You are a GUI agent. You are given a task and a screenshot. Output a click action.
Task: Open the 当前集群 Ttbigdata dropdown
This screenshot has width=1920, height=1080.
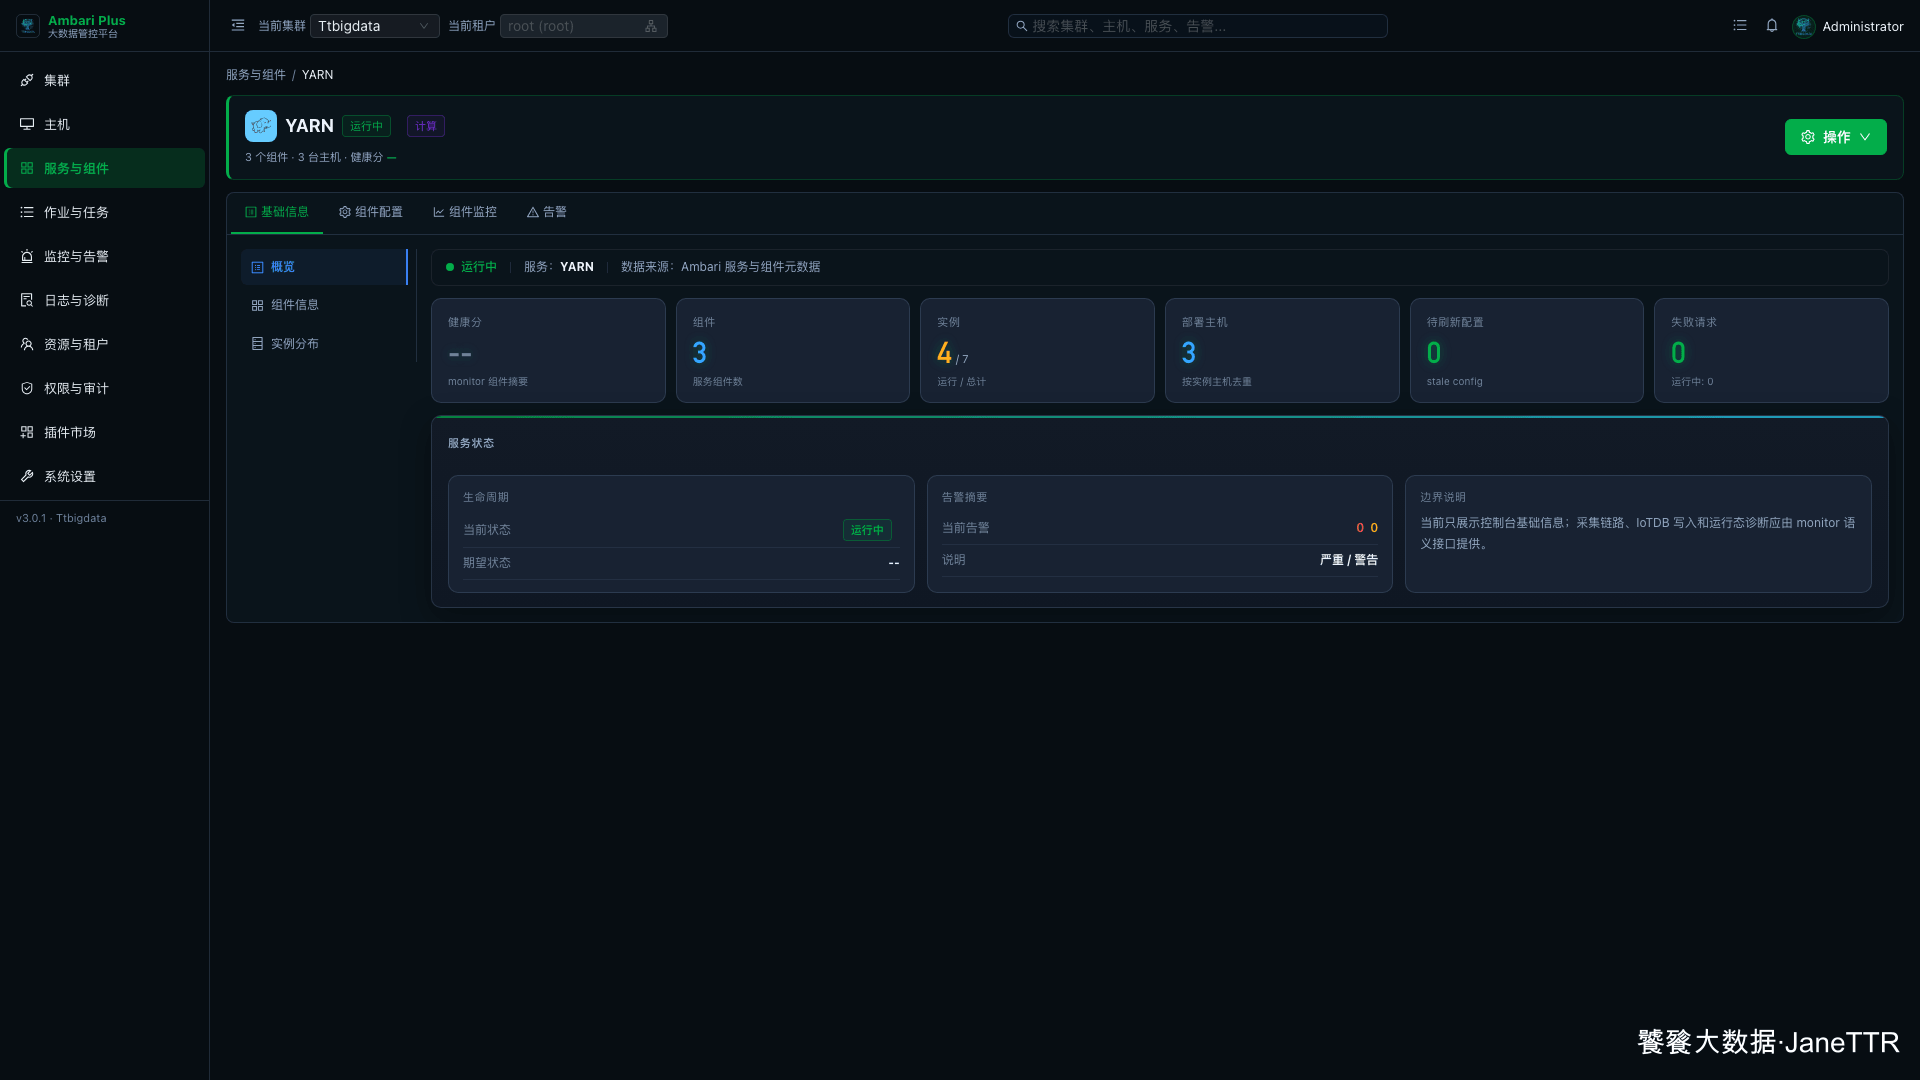pos(374,26)
